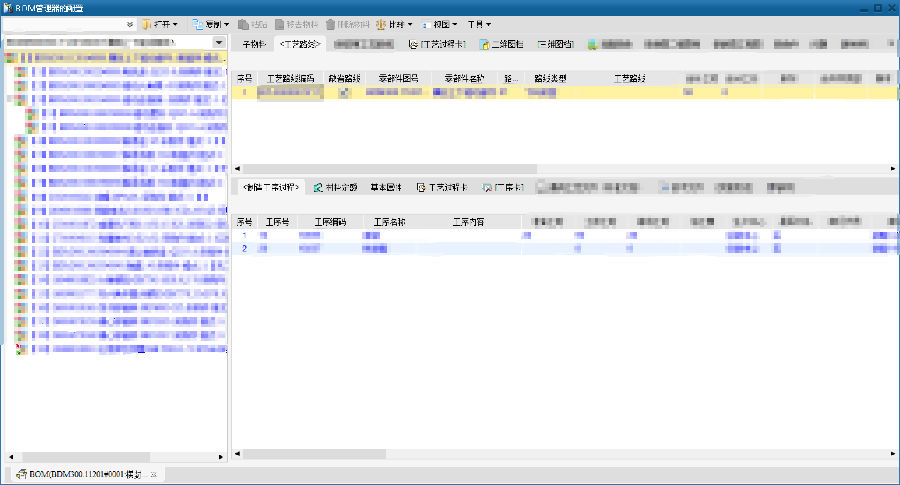Select the 工艺路线 tab
Screen dimensions: 900x485
tap(299, 45)
